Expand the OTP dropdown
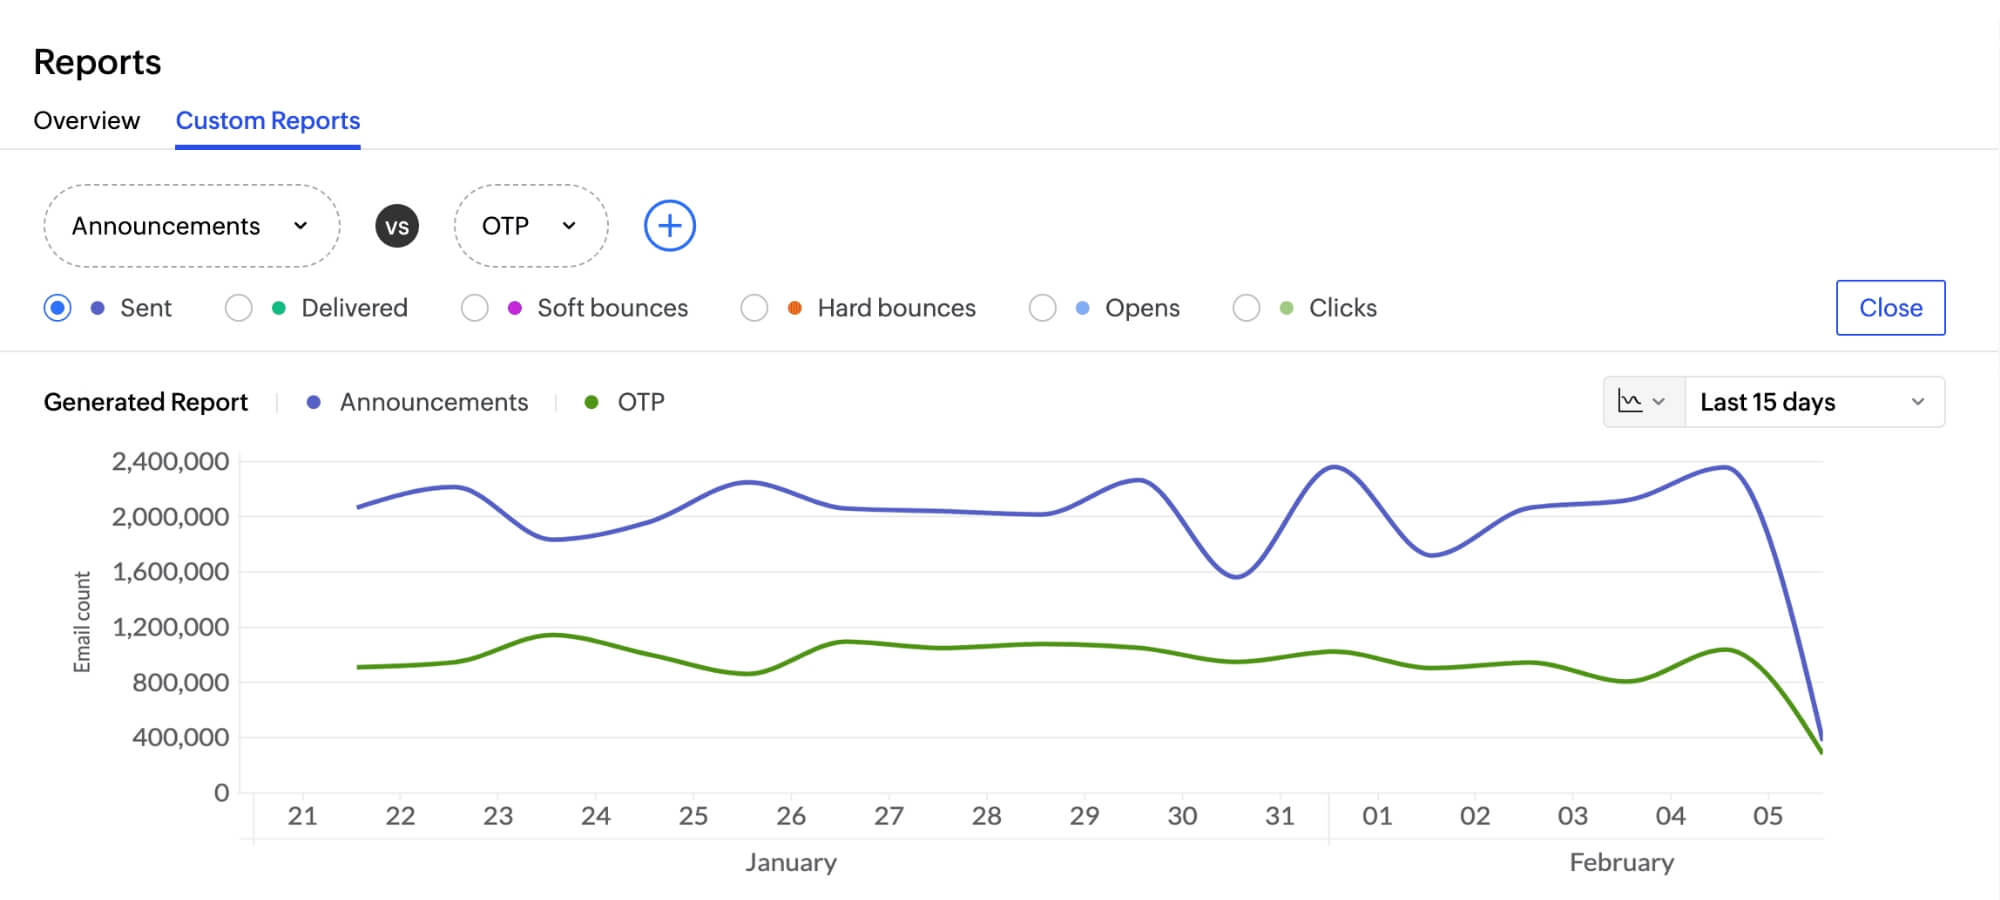Screen dimensions: 2000x900 [530, 226]
